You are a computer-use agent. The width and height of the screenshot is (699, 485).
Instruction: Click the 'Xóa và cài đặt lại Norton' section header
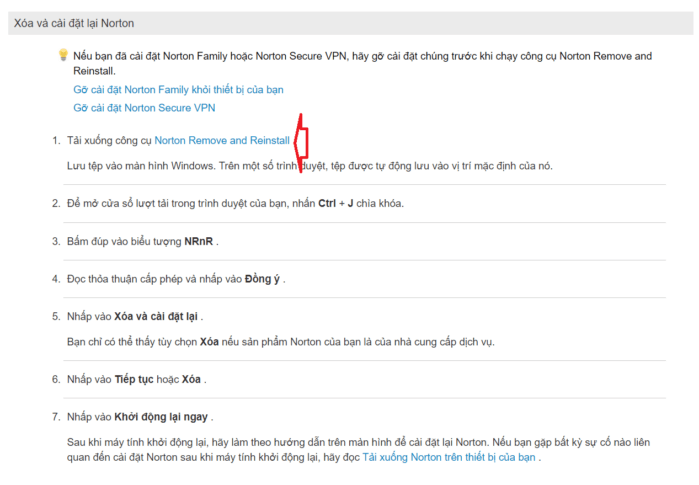(350, 23)
